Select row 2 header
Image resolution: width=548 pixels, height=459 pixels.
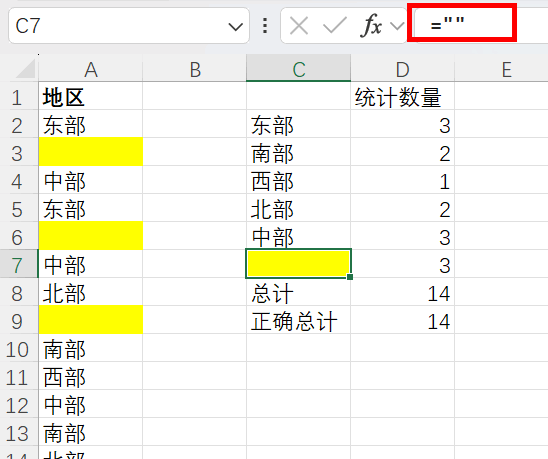pos(19,124)
